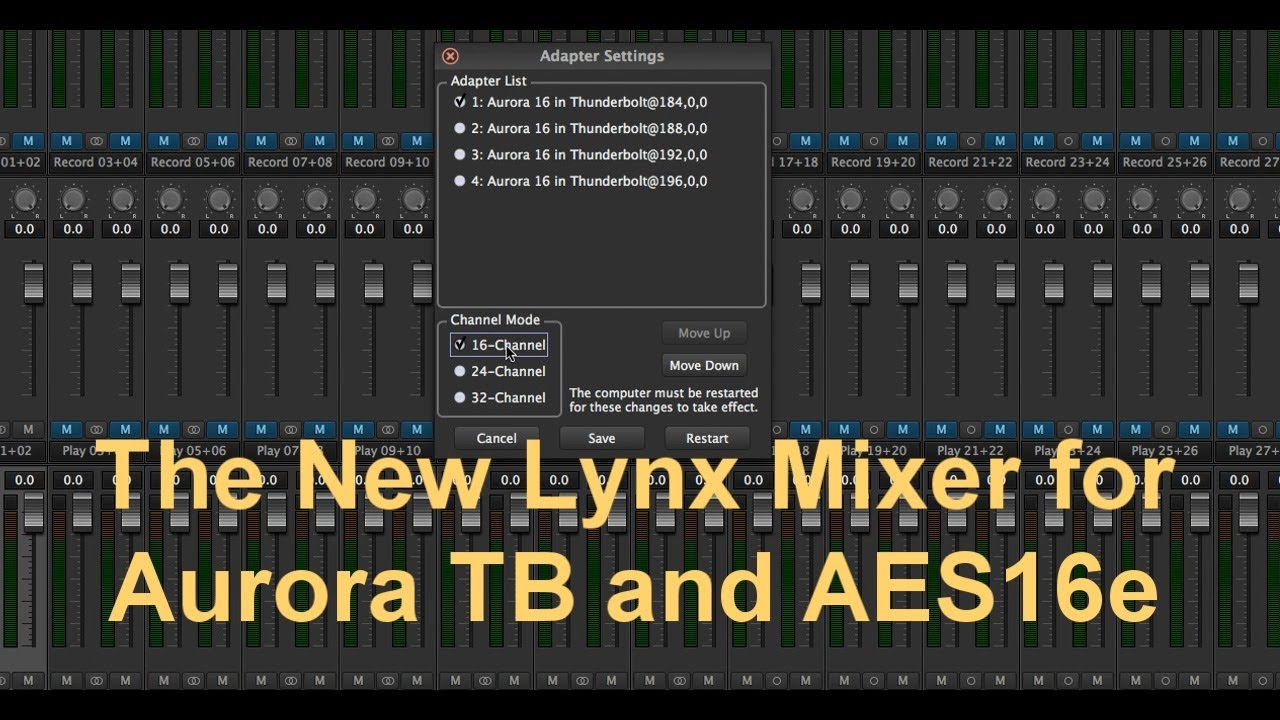Click the Play 25+26 channel label
The width and height of the screenshot is (1280, 720).
(1164, 451)
